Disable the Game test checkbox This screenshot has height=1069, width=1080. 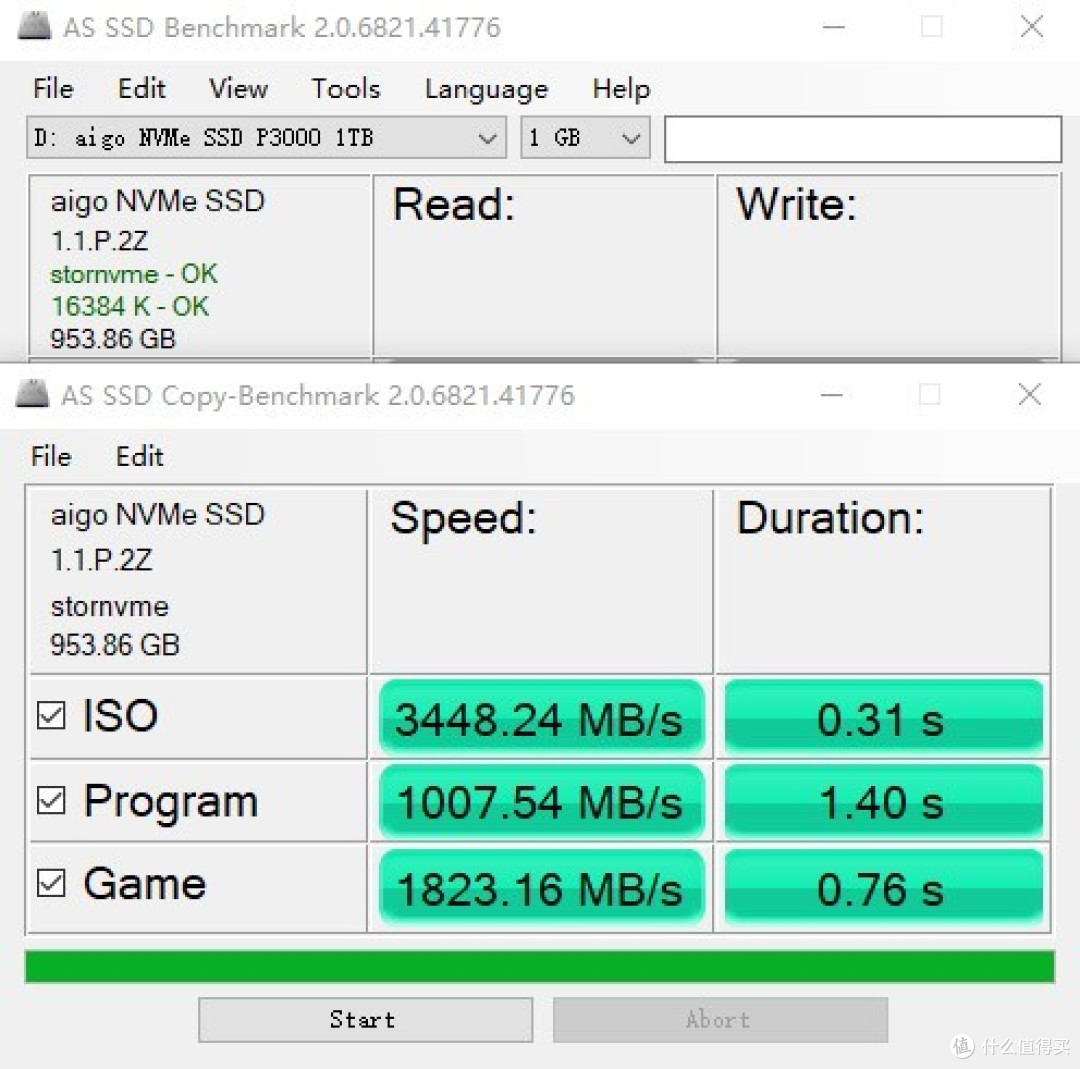point(51,883)
